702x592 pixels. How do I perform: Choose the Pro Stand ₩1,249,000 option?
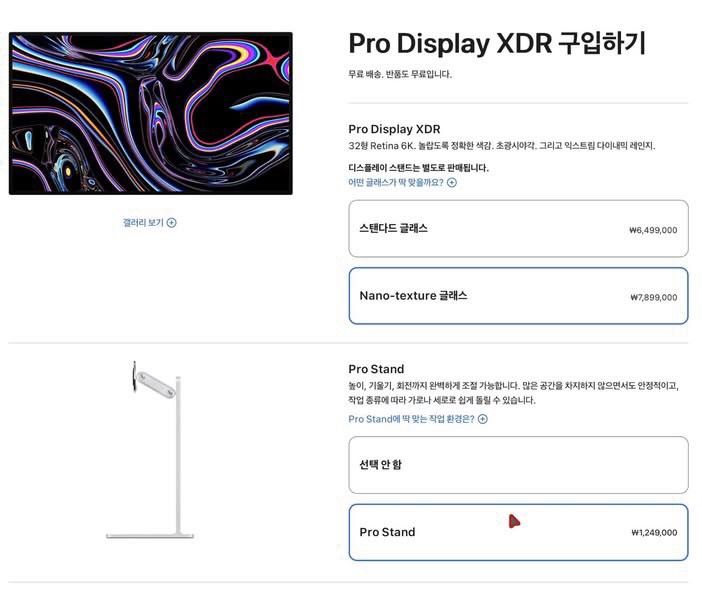point(518,532)
